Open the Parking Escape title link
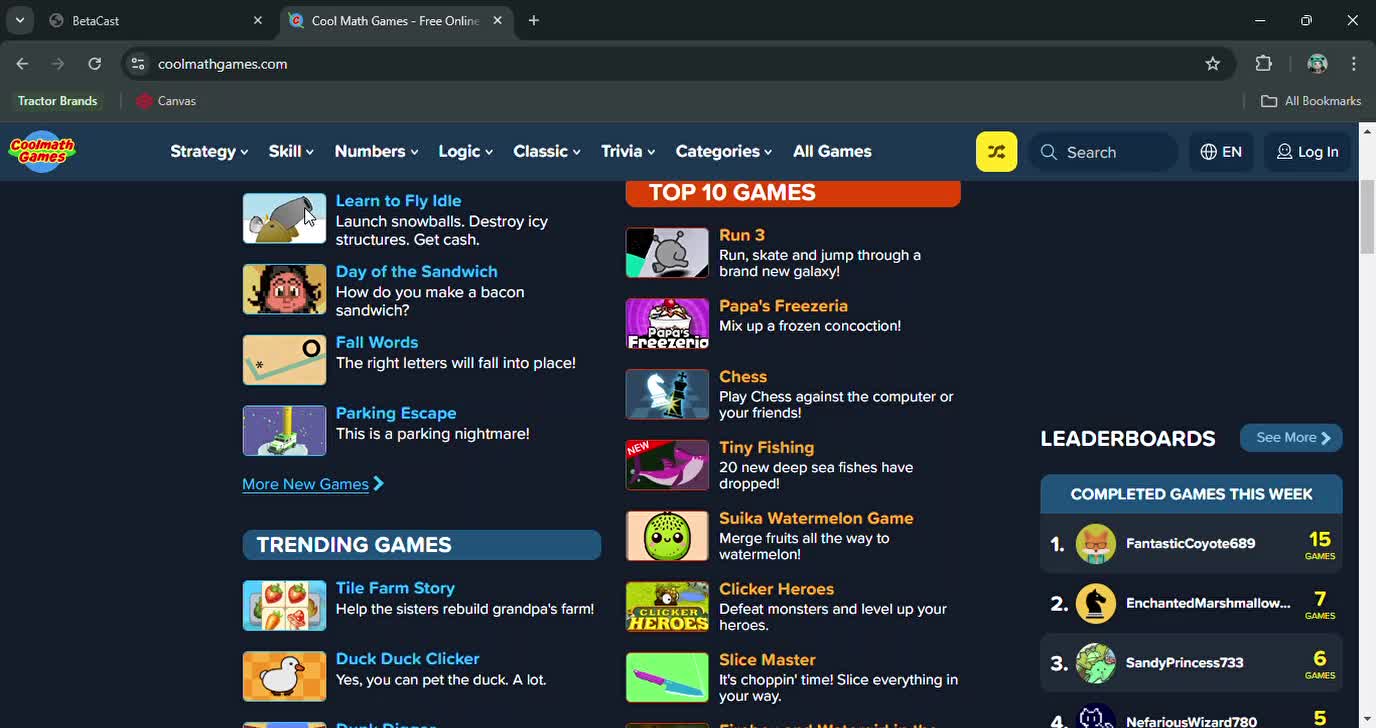 (x=396, y=413)
